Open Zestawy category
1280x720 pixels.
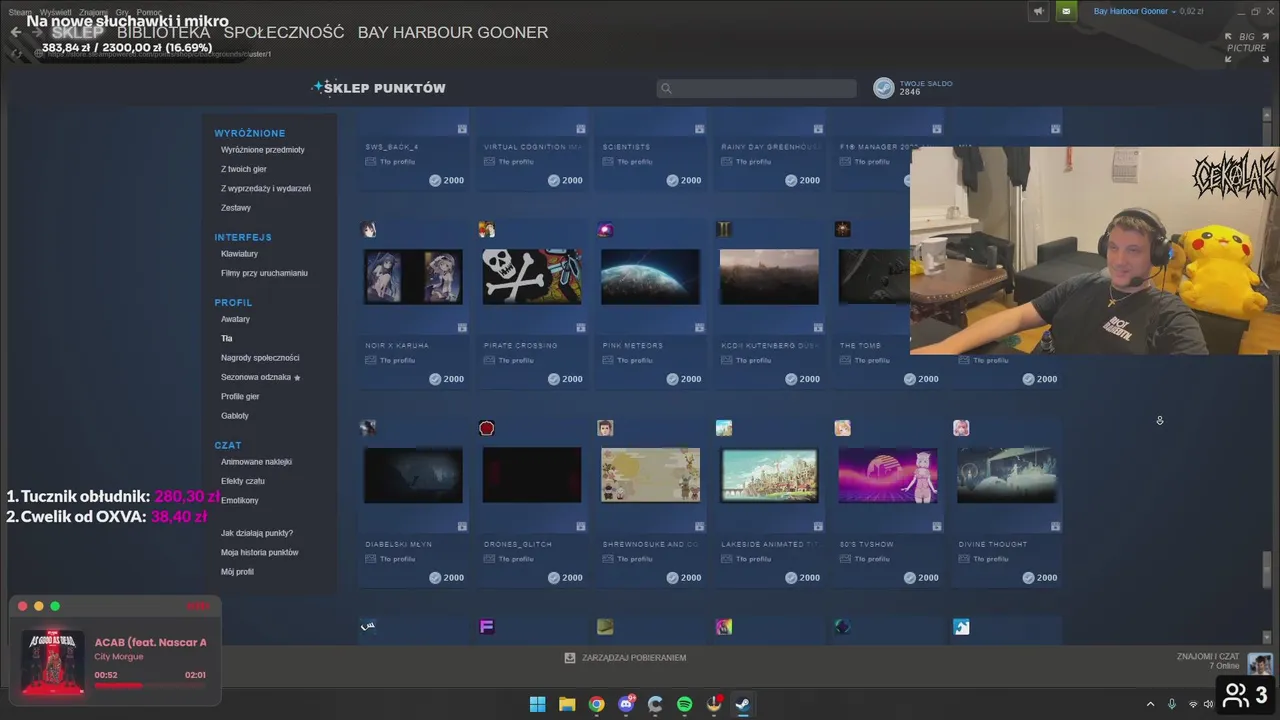click(236, 208)
